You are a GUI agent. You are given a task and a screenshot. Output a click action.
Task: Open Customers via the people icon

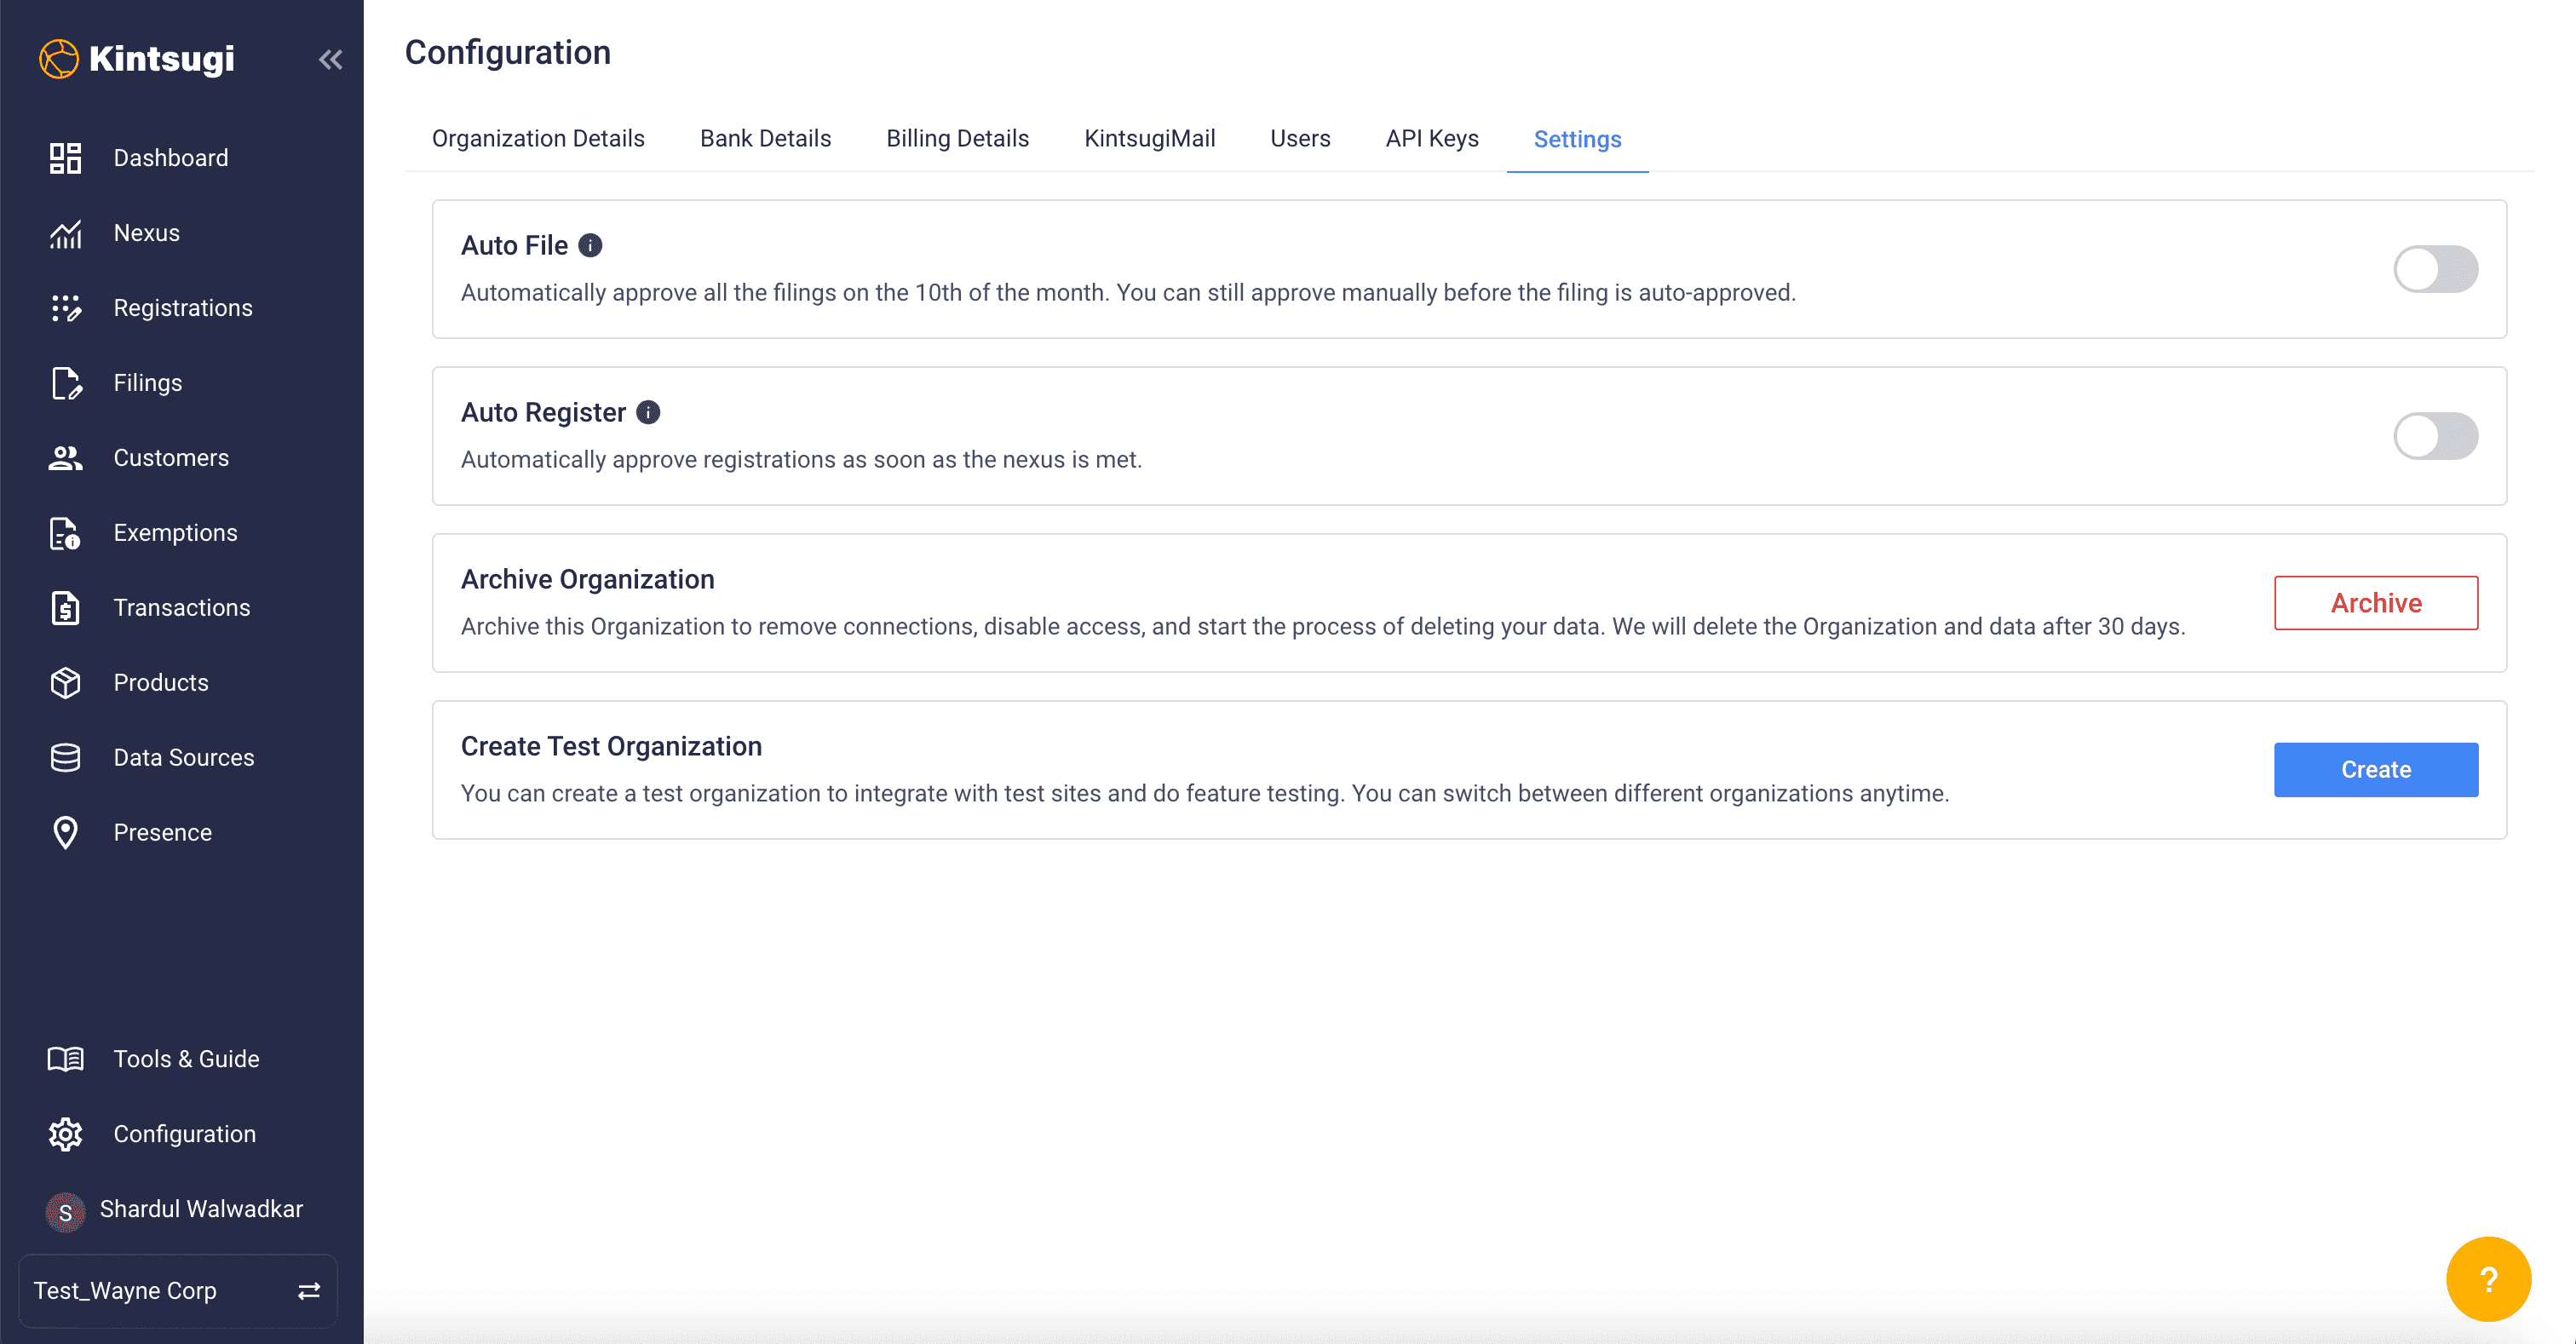(65, 458)
